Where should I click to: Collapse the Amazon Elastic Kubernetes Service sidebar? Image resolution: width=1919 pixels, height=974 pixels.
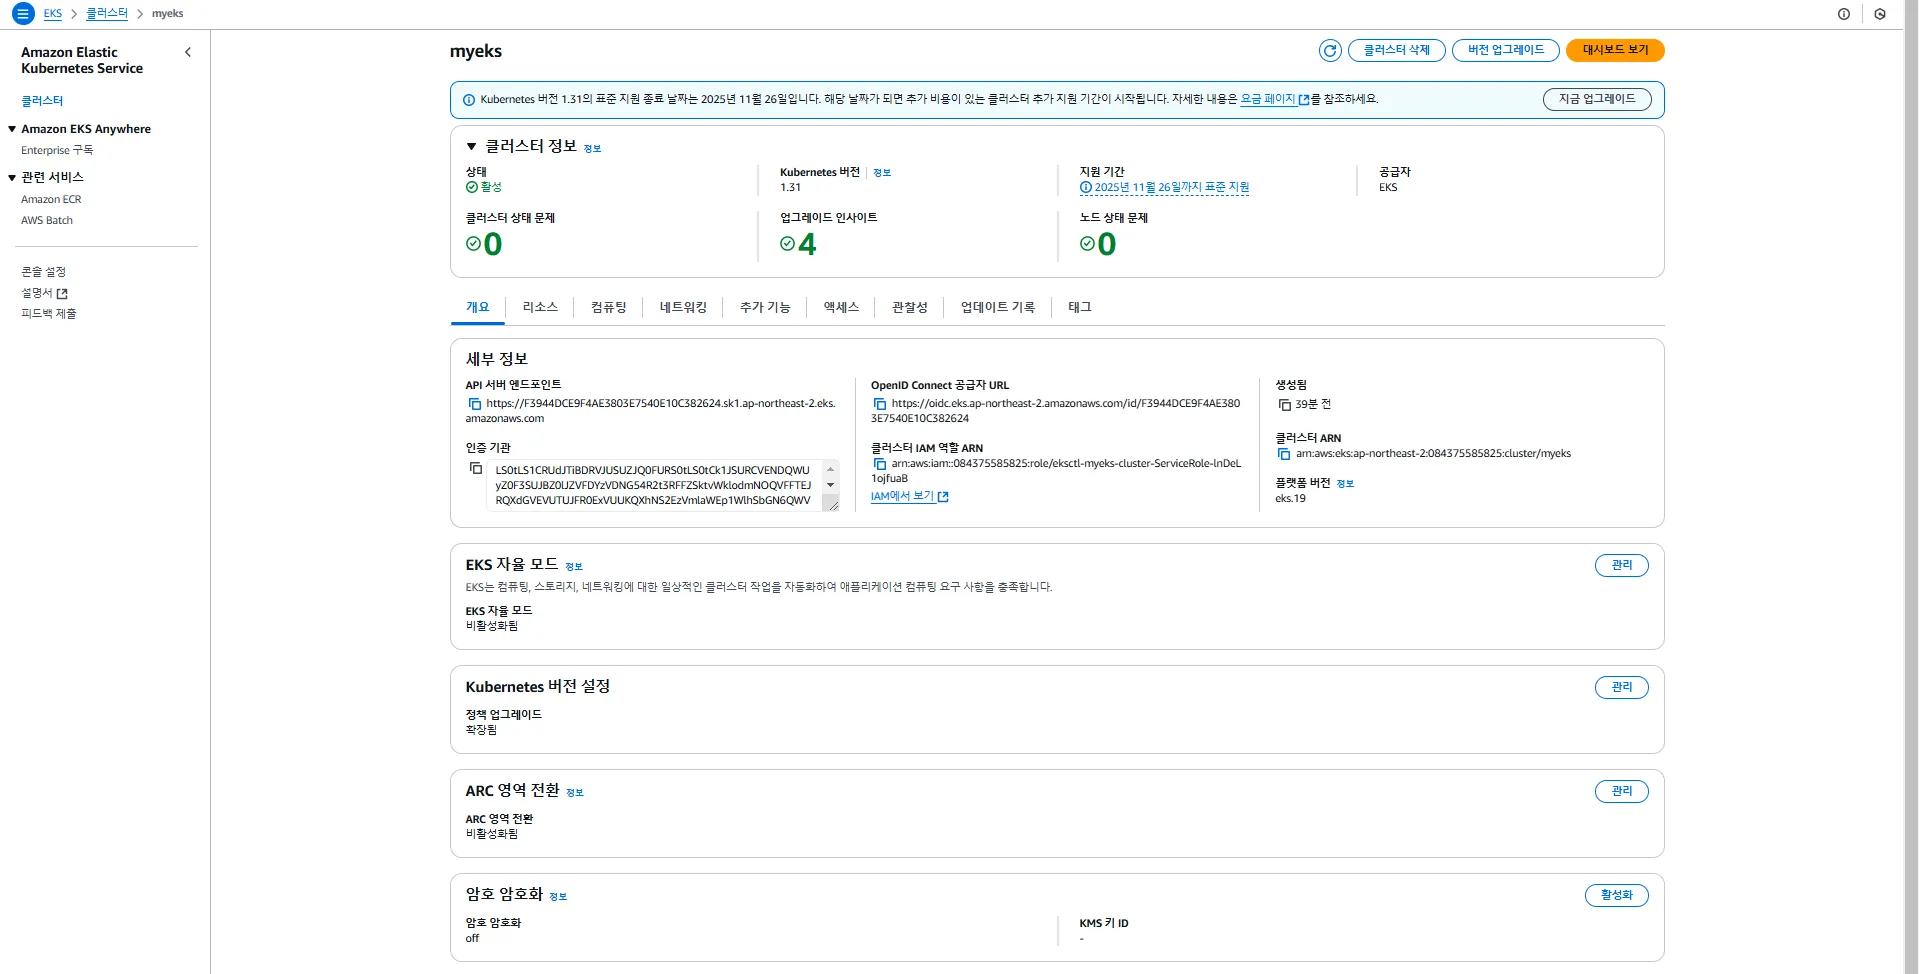pos(188,52)
